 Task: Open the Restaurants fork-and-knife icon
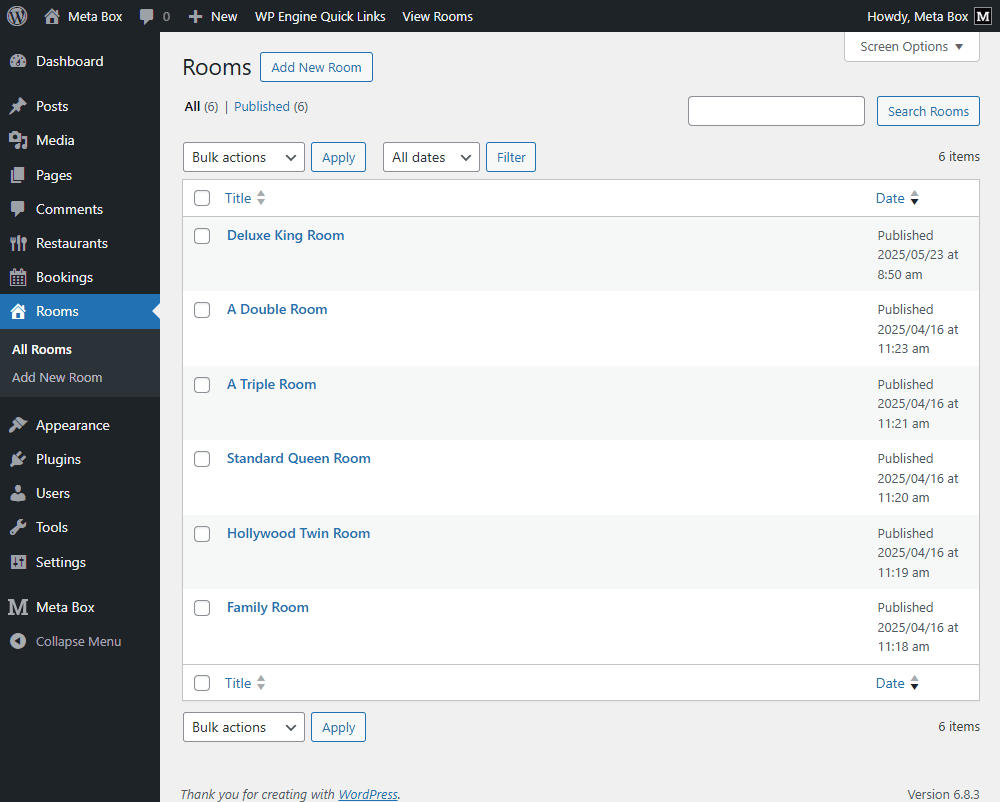(18, 243)
